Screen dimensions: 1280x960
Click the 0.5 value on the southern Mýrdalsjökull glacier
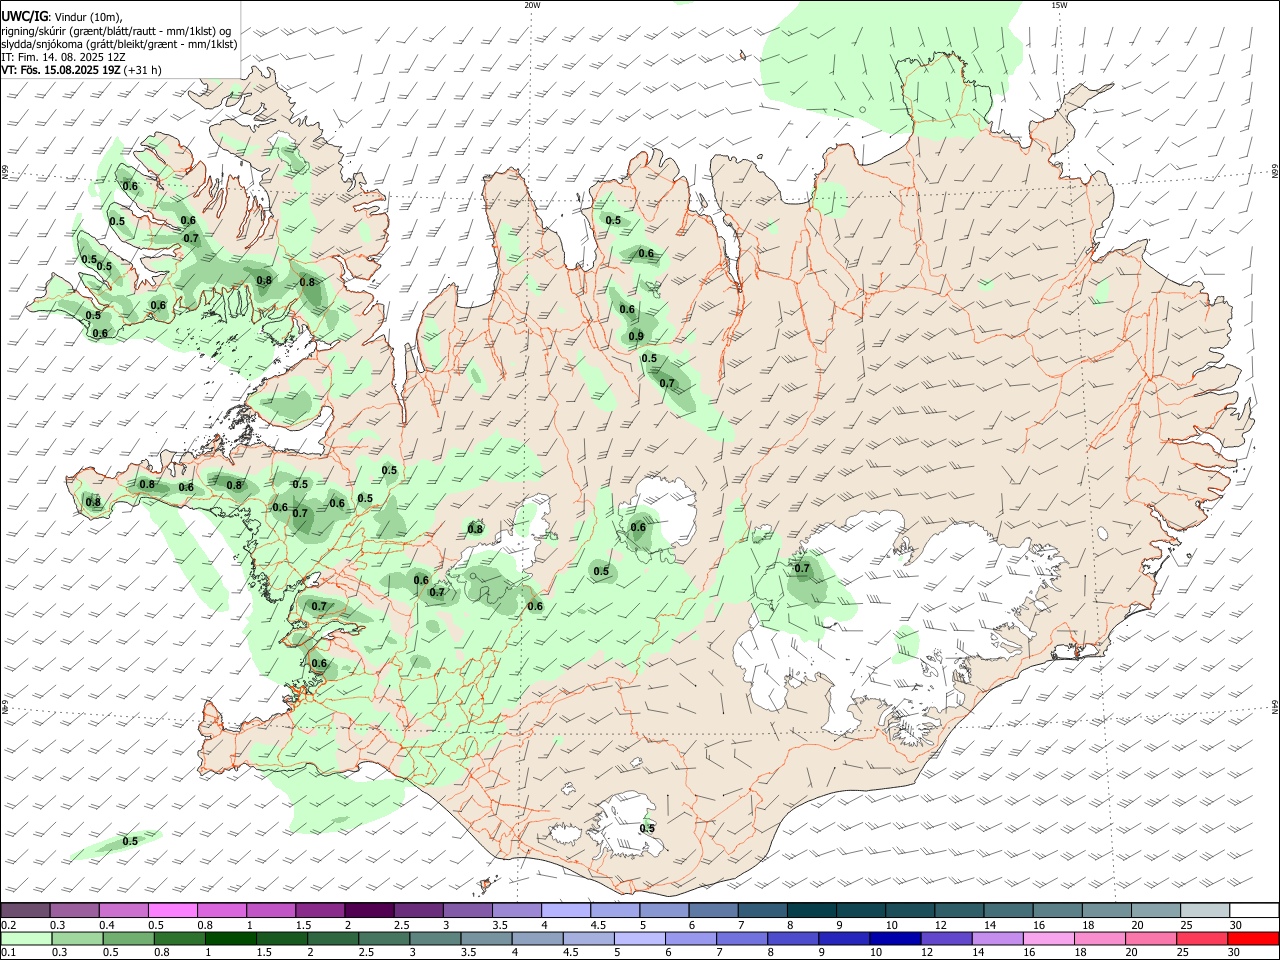[647, 828]
